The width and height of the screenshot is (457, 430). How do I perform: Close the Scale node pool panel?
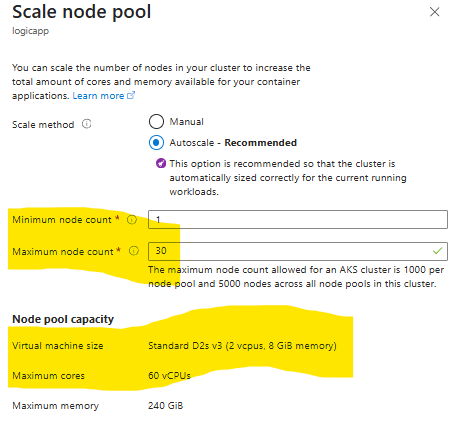pos(434,12)
